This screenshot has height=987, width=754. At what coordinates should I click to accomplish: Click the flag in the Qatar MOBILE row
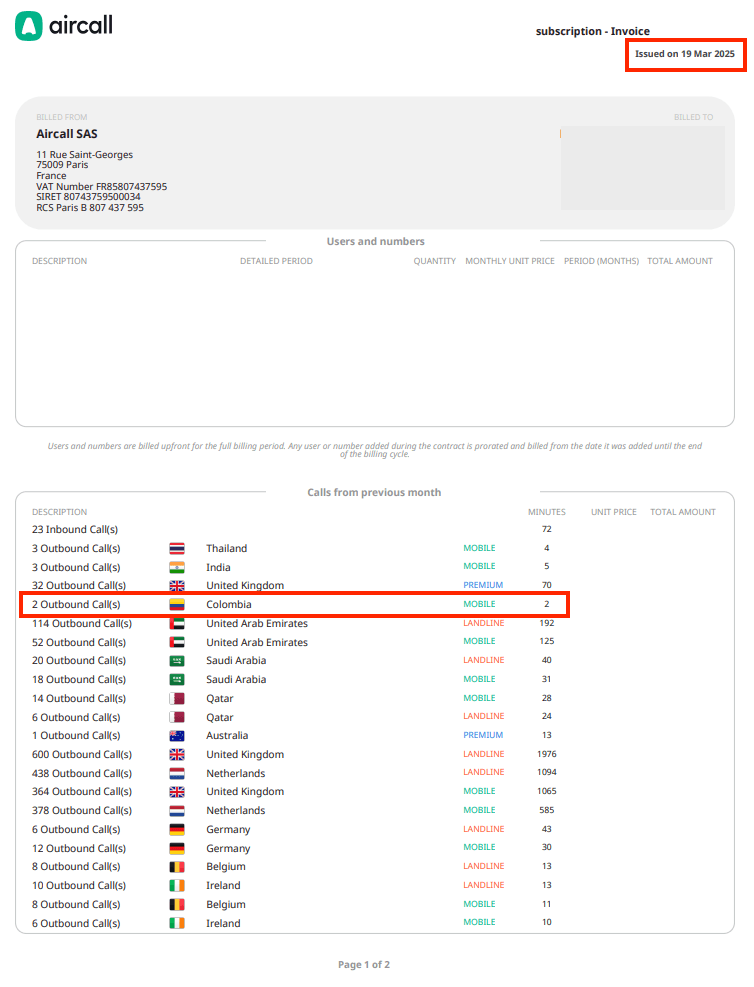[x=177, y=699]
